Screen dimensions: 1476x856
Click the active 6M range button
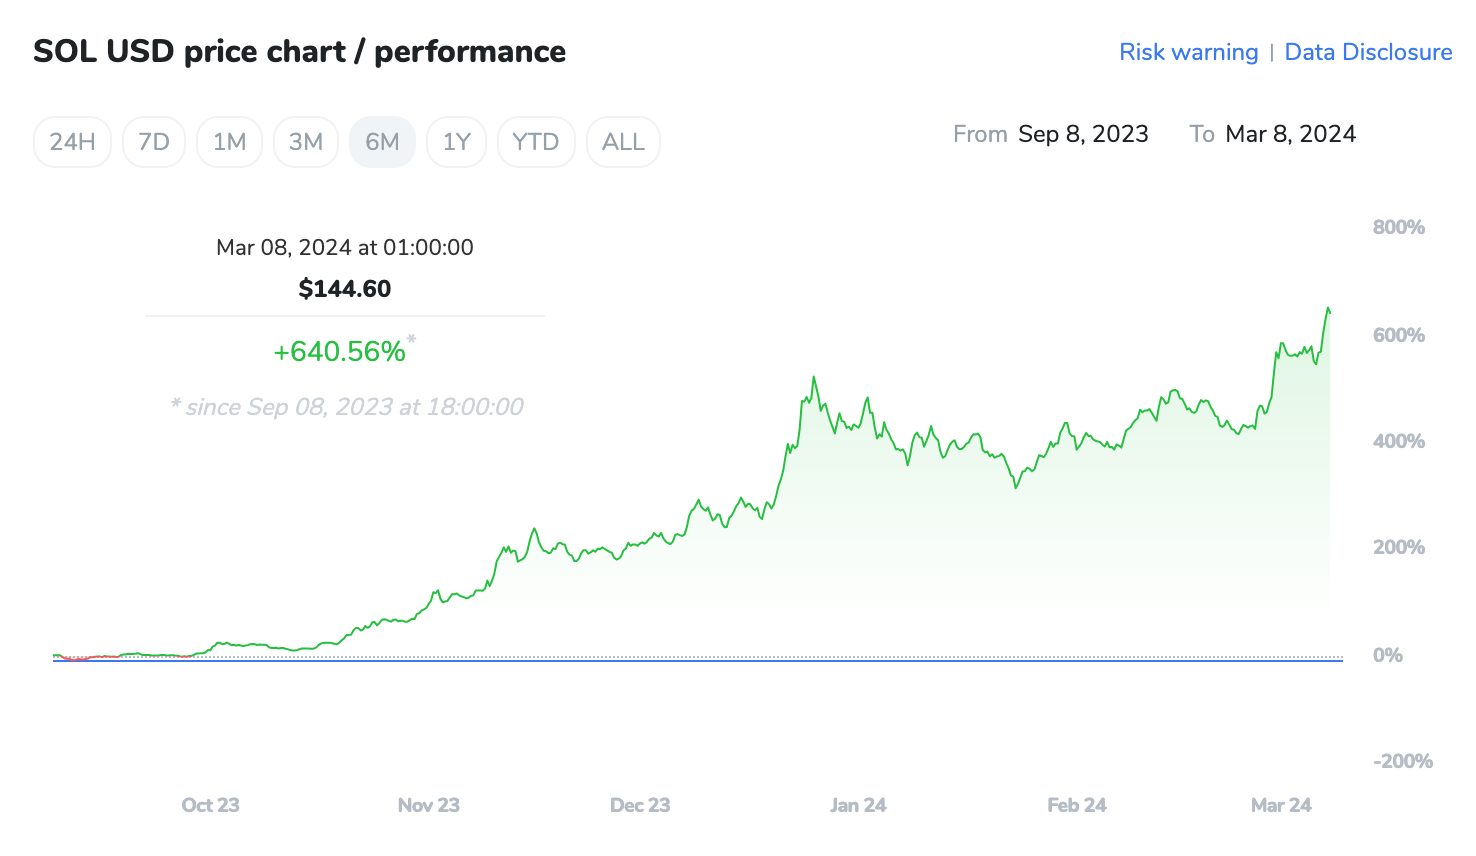tap(382, 142)
